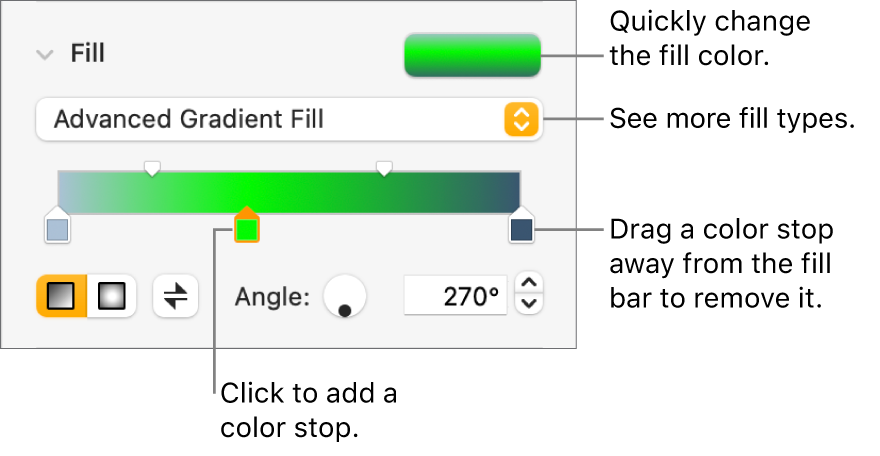Increase angle with the up stepper arrow
The image size is (880, 456).
[531, 286]
